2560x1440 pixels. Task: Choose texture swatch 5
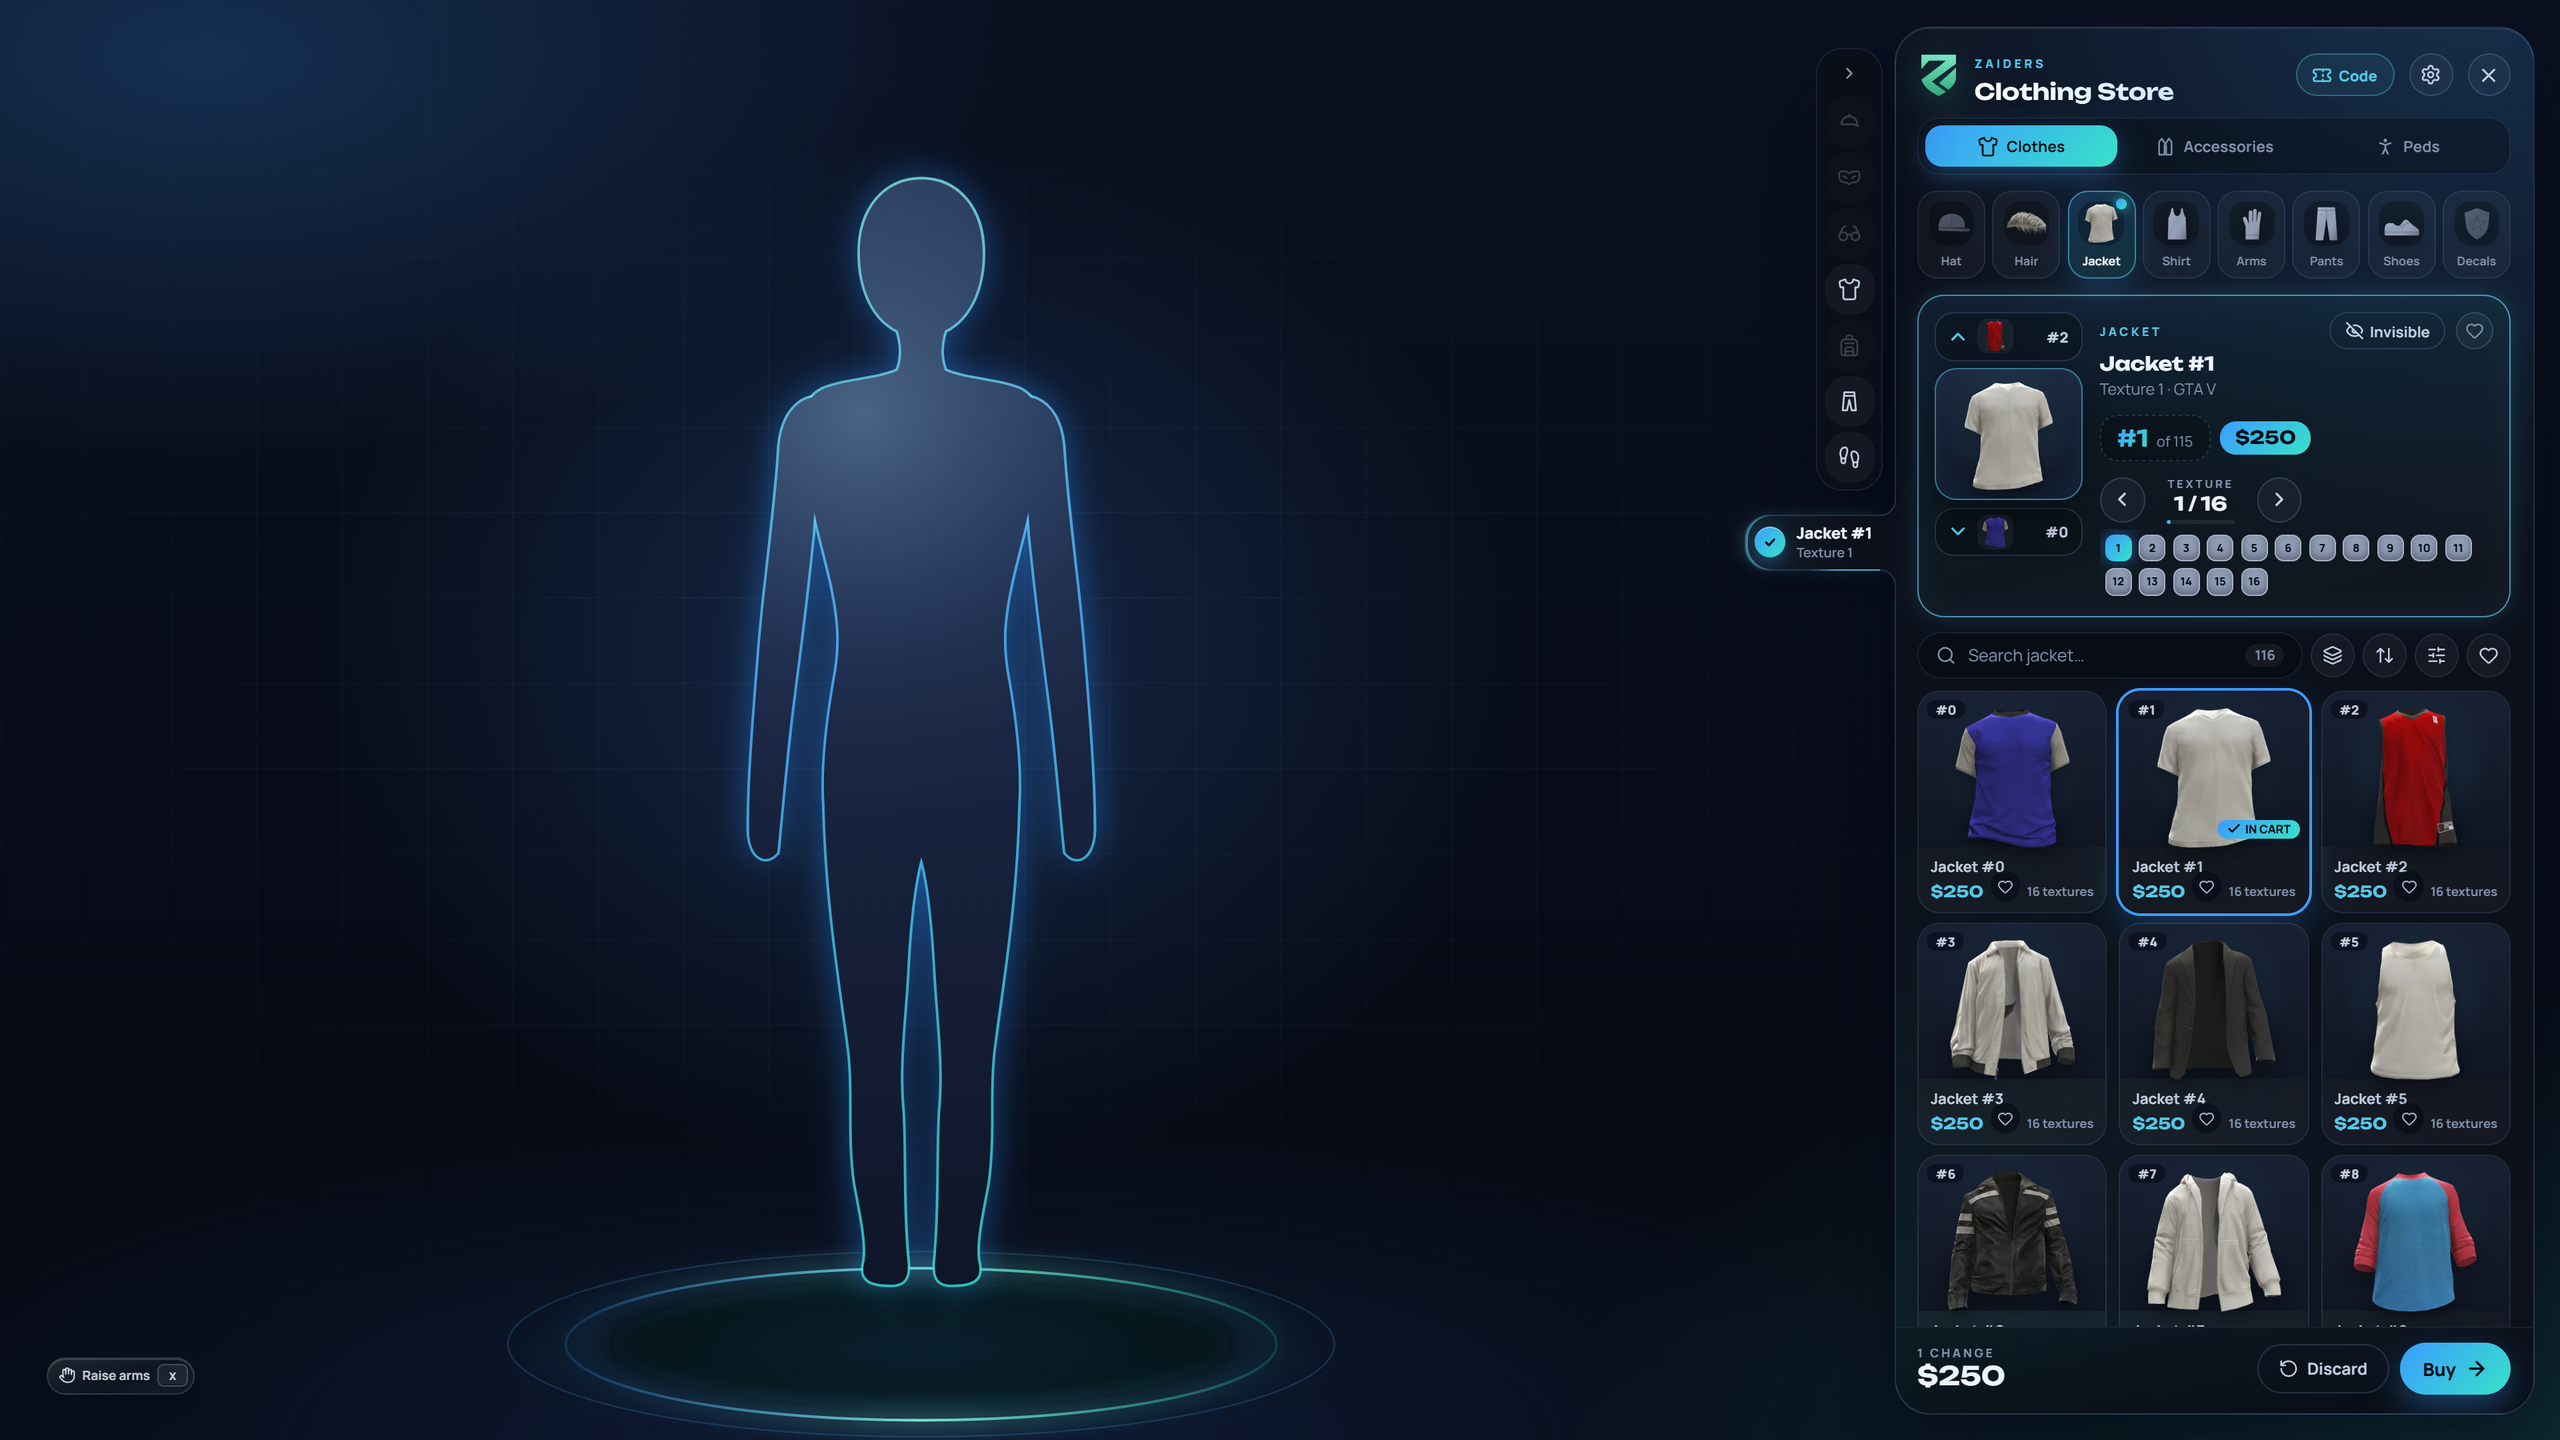click(x=2254, y=548)
